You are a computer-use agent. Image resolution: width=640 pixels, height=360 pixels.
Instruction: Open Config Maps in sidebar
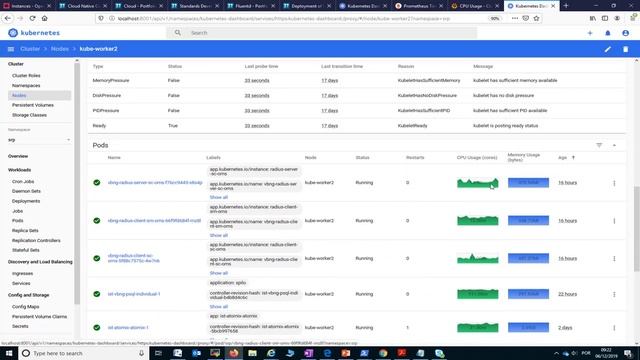(26, 307)
